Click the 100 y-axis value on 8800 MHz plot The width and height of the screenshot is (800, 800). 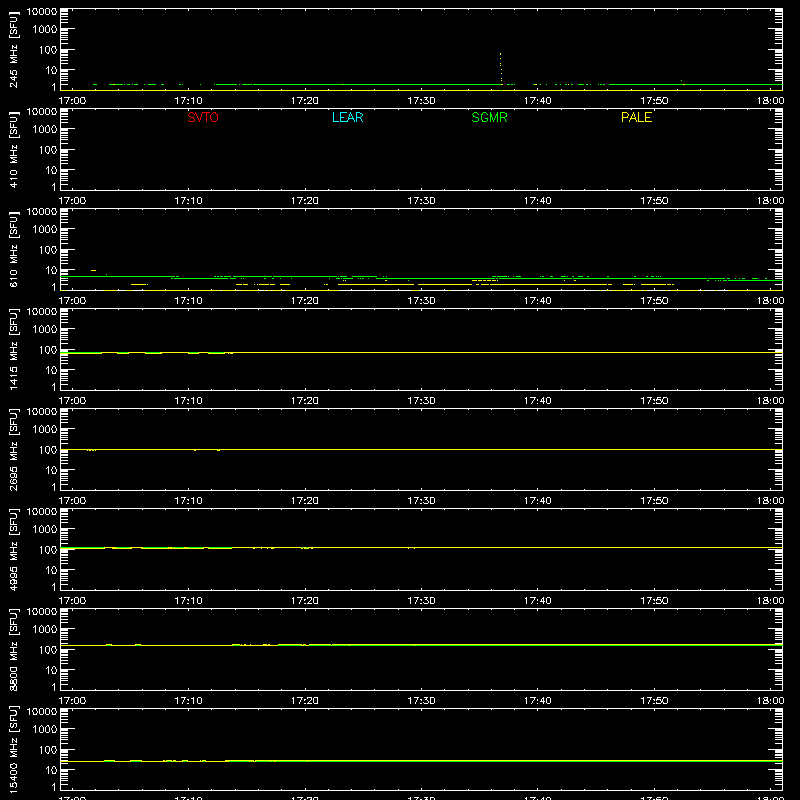click(x=48, y=650)
